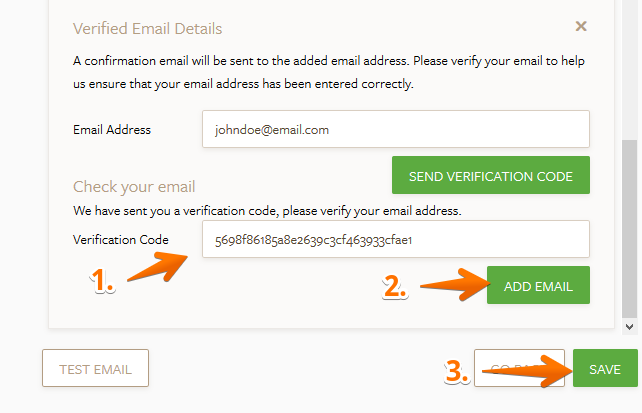
Task: Click the Check your email heading
Action: point(134,186)
